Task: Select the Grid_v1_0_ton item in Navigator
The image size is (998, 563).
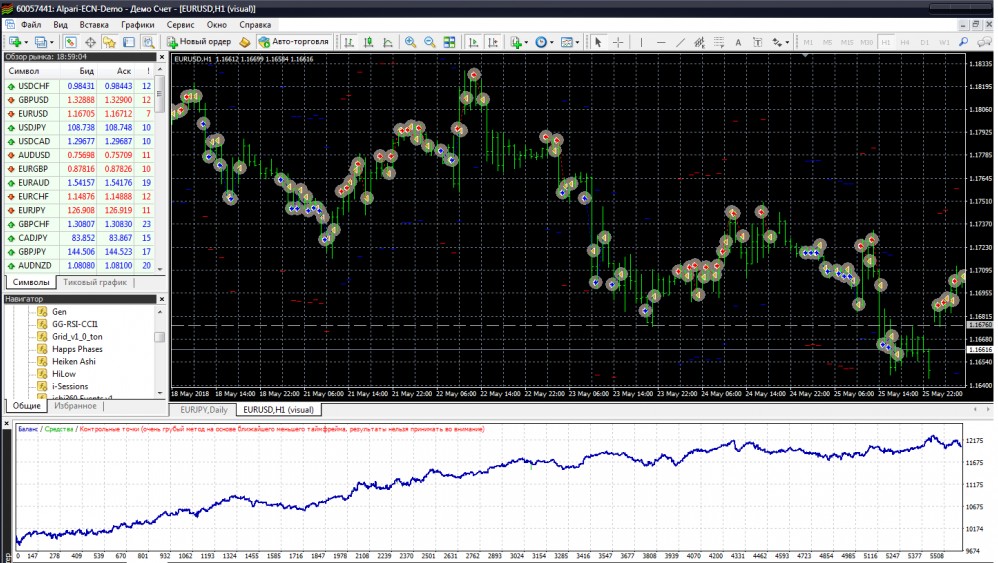Action: coord(77,337)
